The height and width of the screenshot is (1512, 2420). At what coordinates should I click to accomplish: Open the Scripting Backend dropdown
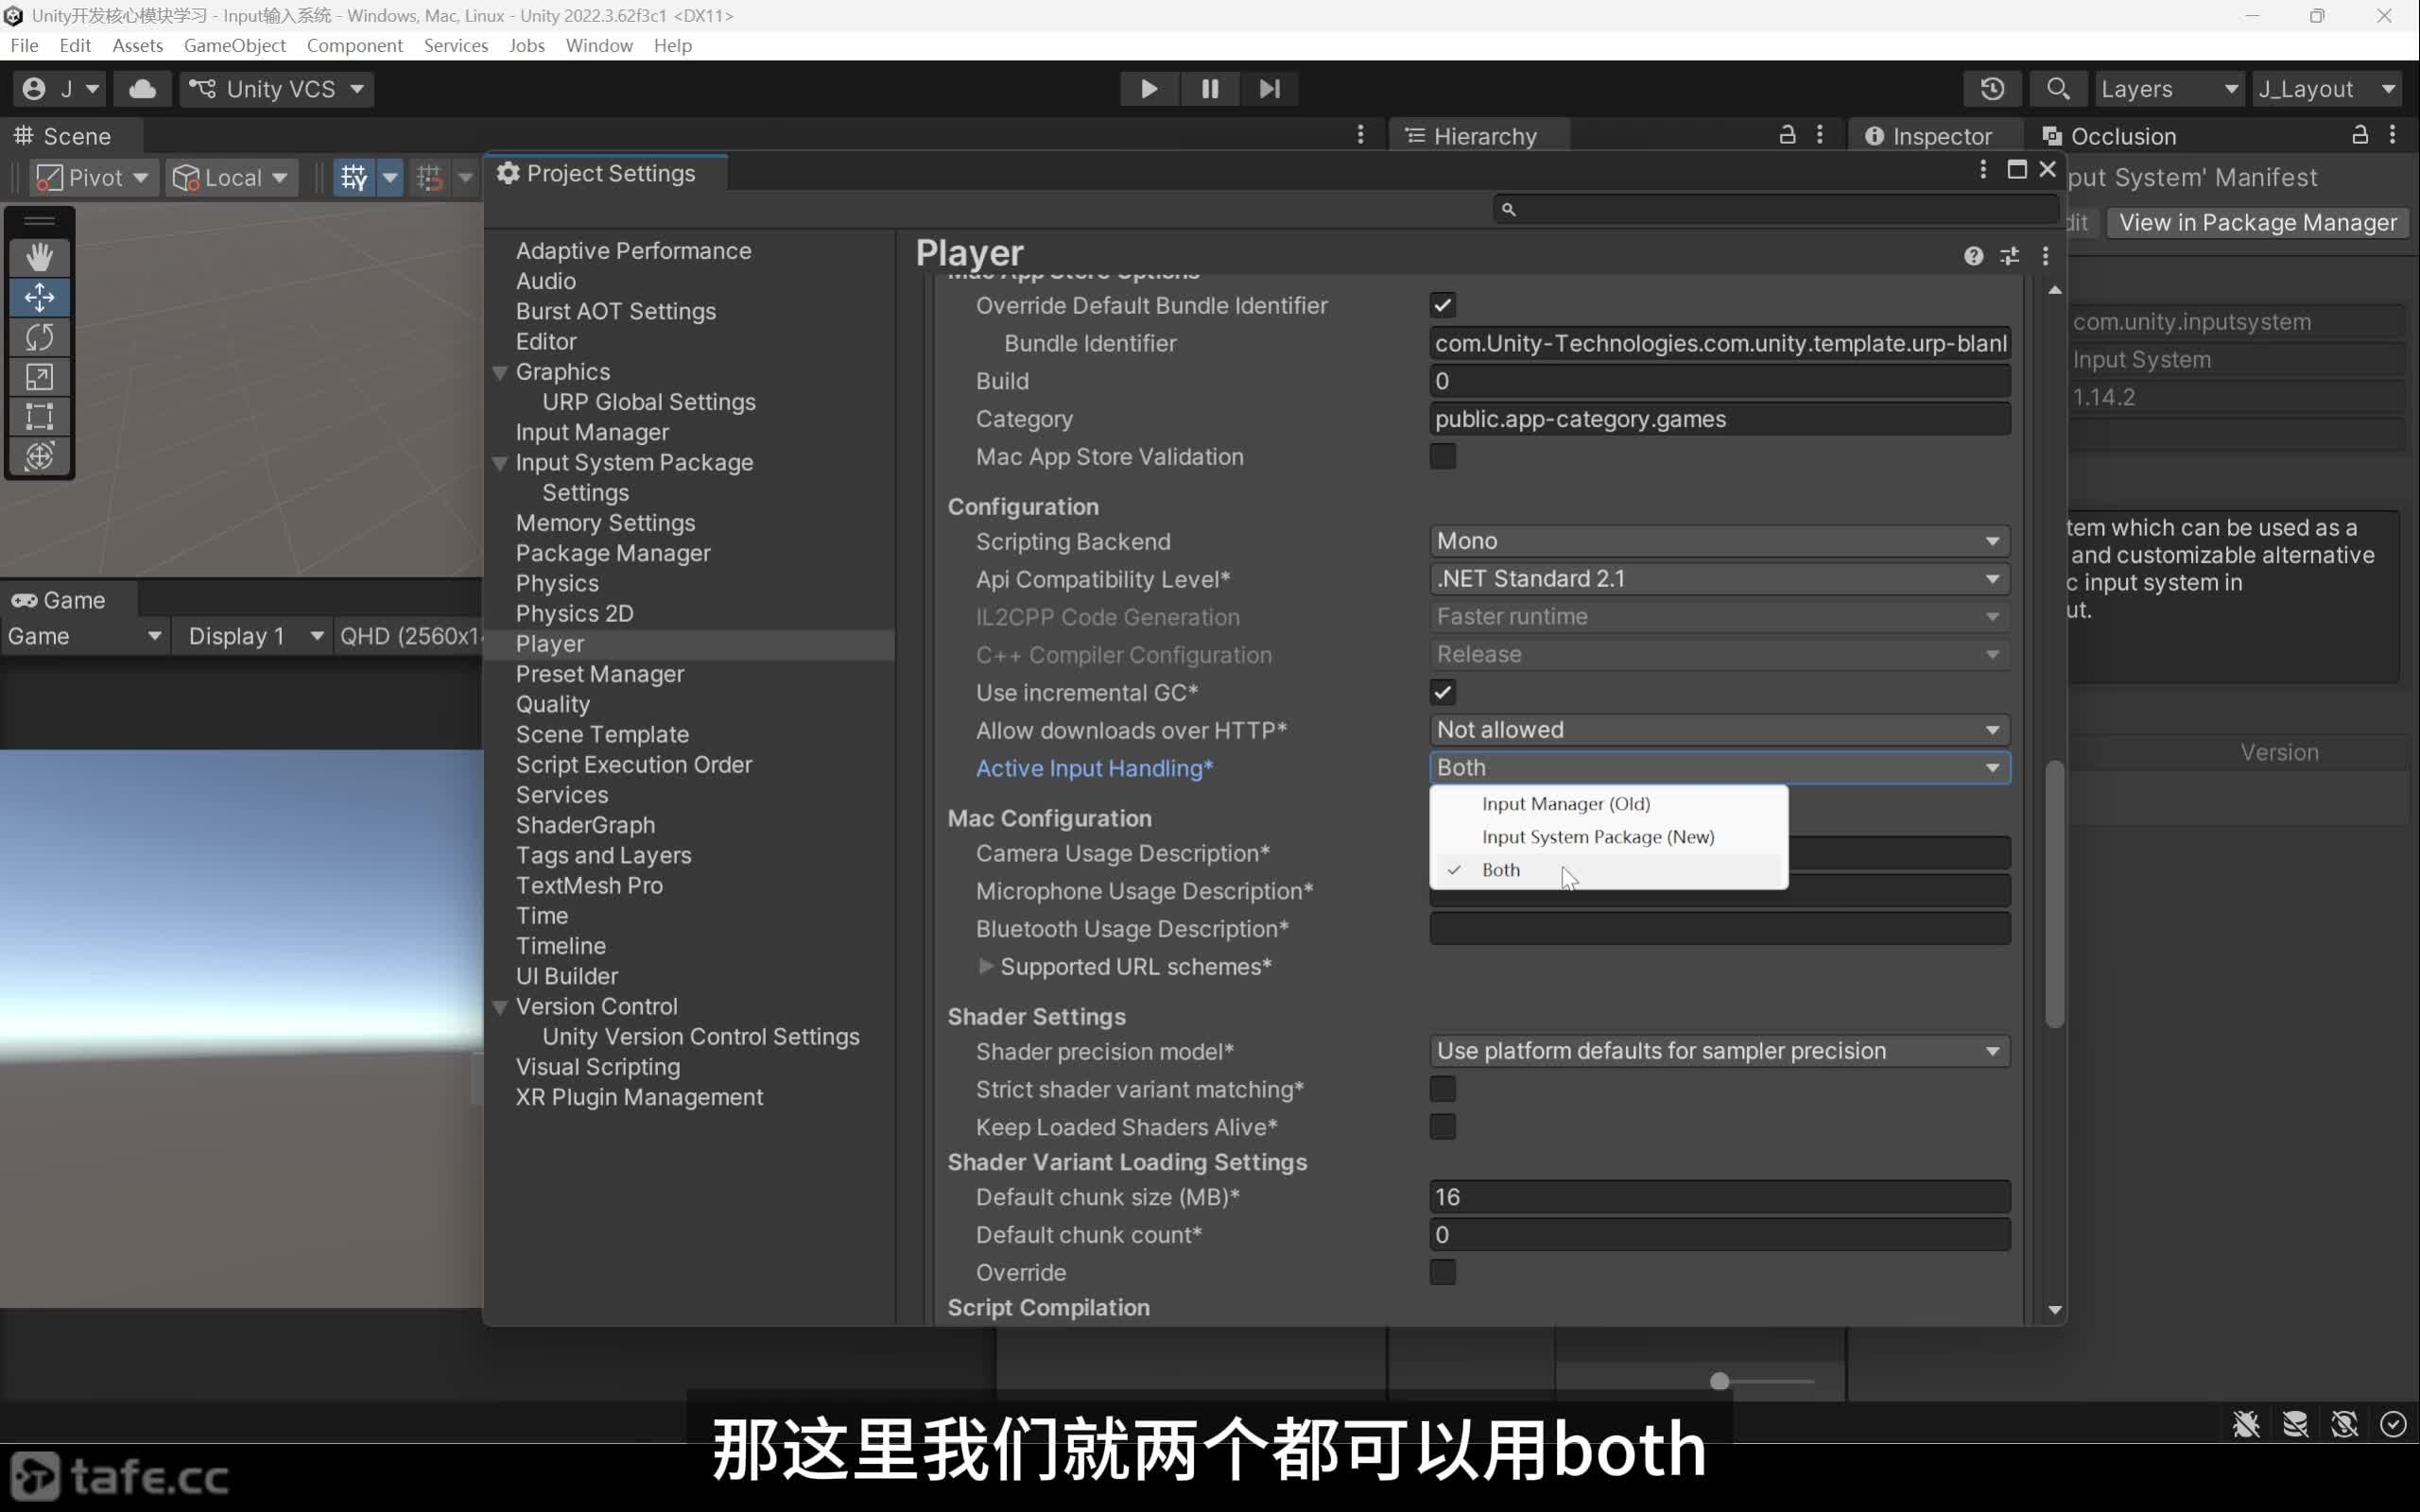(x=1719, y=541)
